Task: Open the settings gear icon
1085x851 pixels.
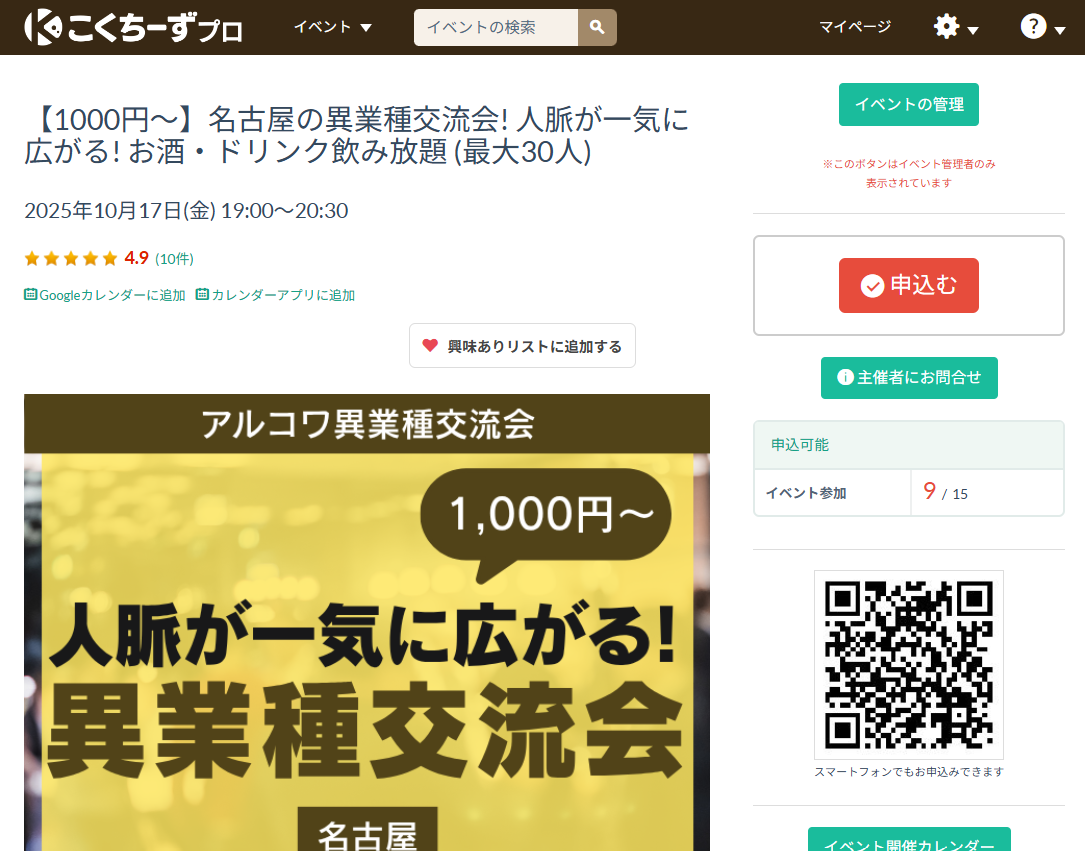Action: click(x=946, y=27)
